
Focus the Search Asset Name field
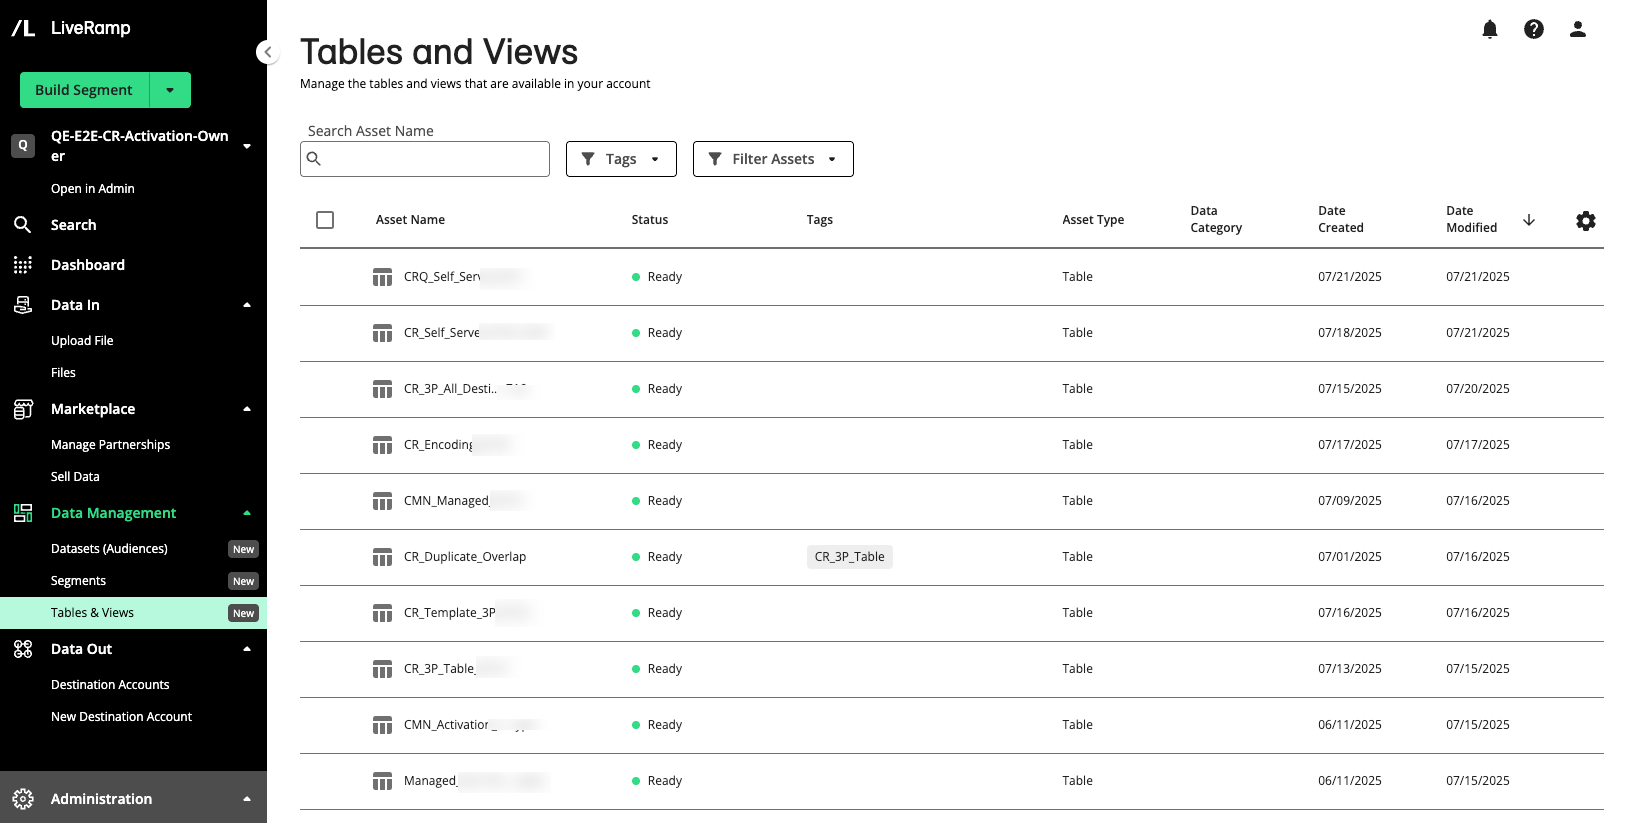point(425,159)
